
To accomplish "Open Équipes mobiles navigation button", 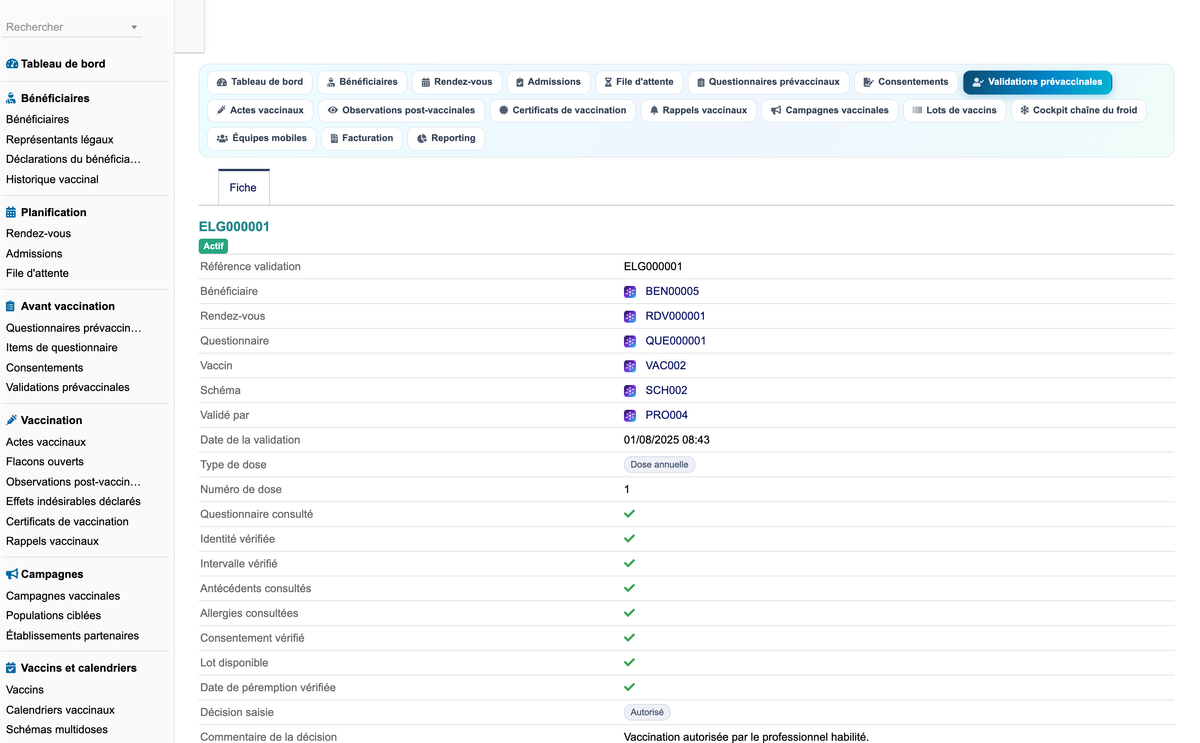I will pyautogui.click(x=263, y=138).
